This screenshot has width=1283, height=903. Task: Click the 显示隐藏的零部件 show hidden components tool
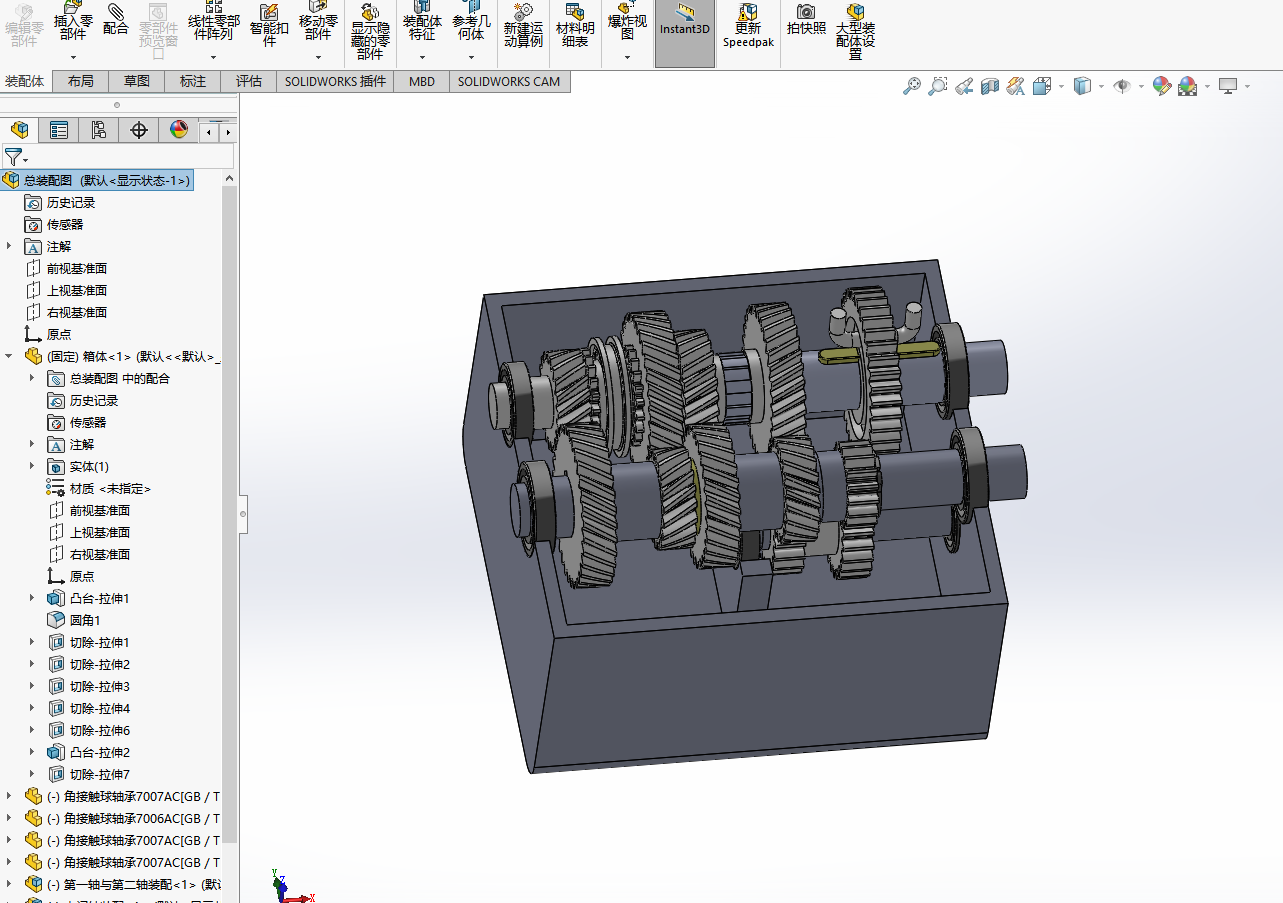(370, 34)
